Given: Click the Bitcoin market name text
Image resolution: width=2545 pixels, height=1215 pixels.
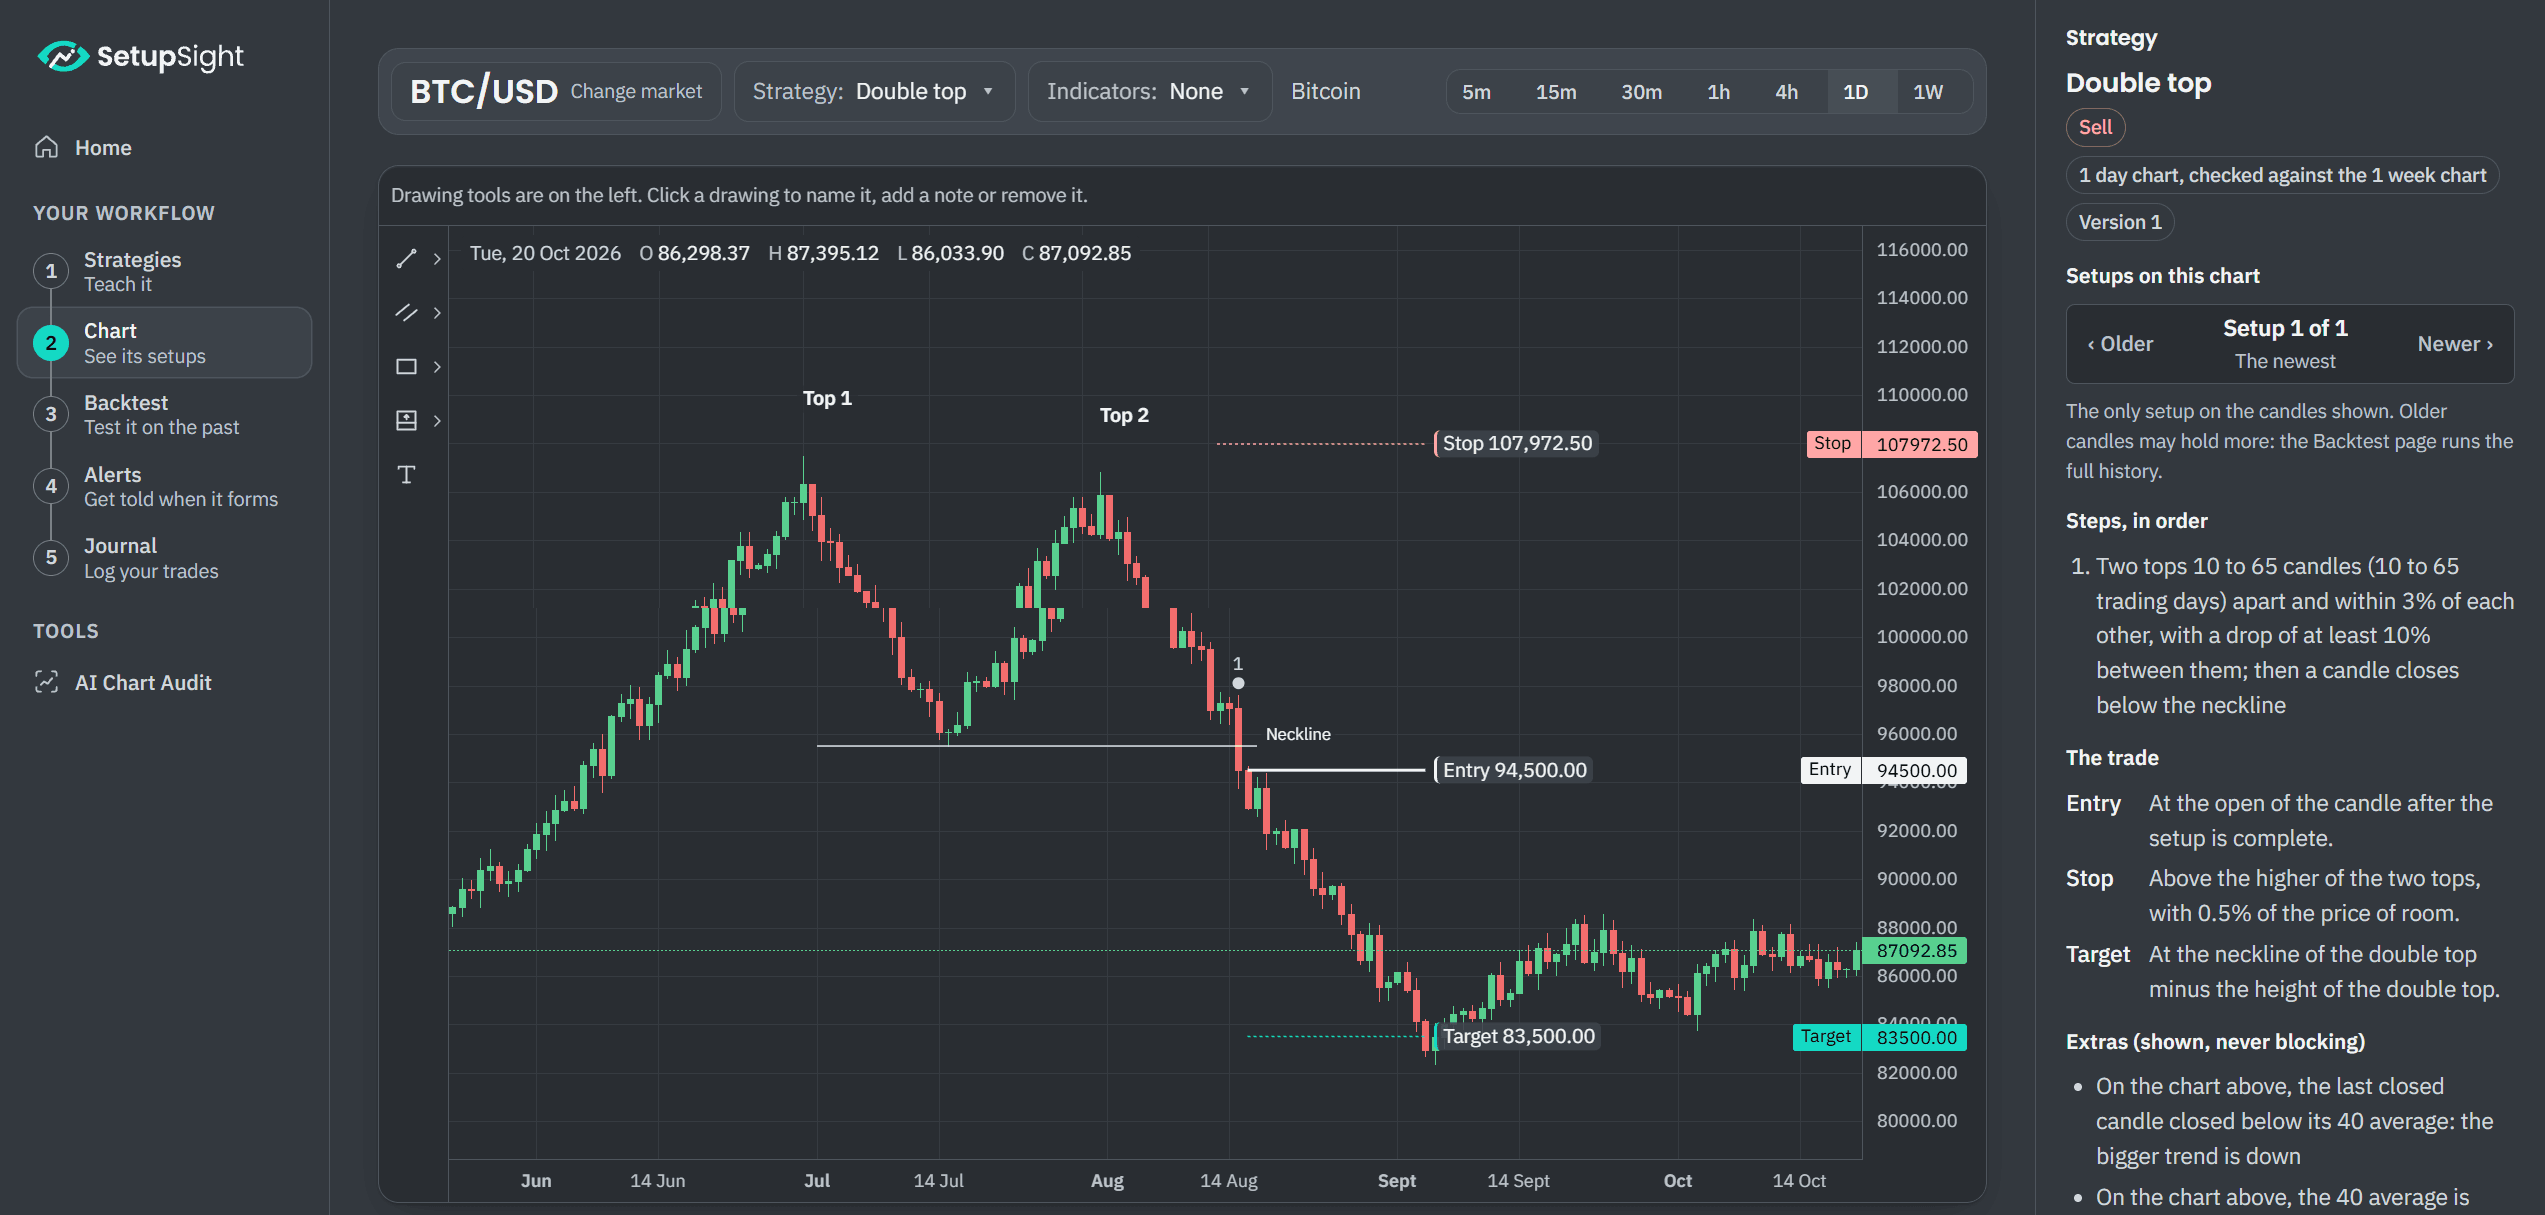Looking at the screenshot, I should pyautogui.click(x=1325, y=91).
